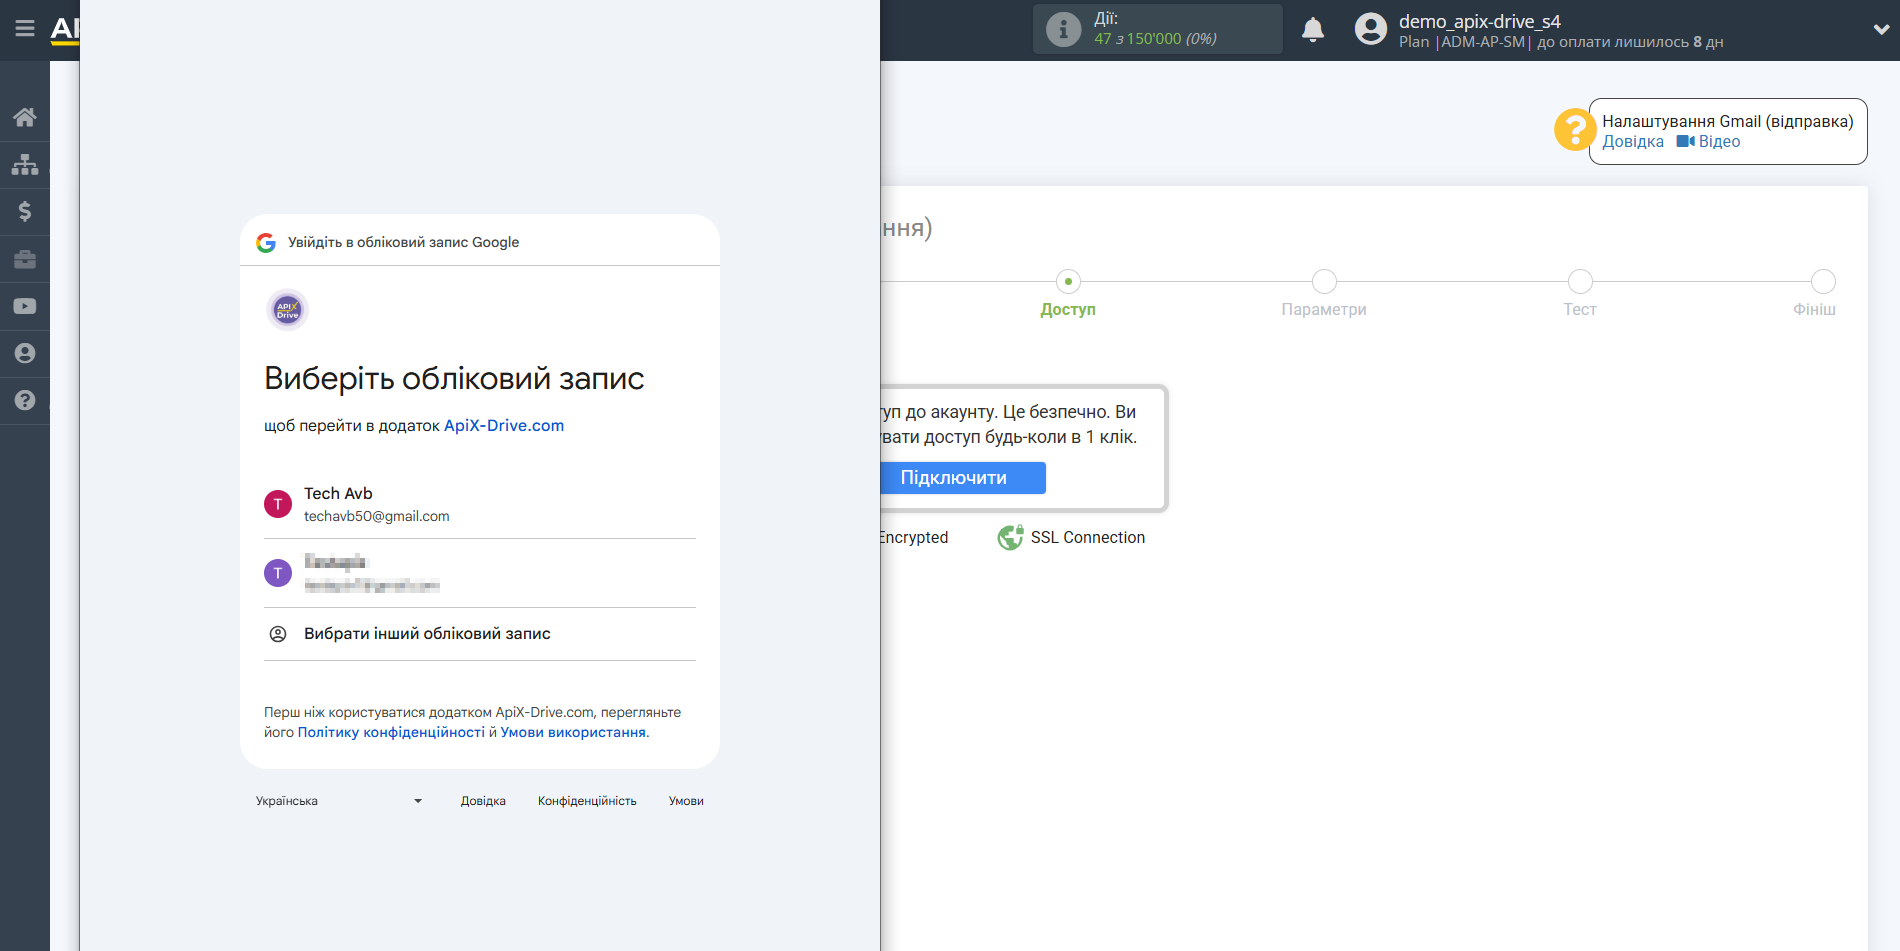This screenshot has width=1900, height=951.
Task: Click the info icon near Дії counter
Action: pyautogui.click(x=1063, y=29)
